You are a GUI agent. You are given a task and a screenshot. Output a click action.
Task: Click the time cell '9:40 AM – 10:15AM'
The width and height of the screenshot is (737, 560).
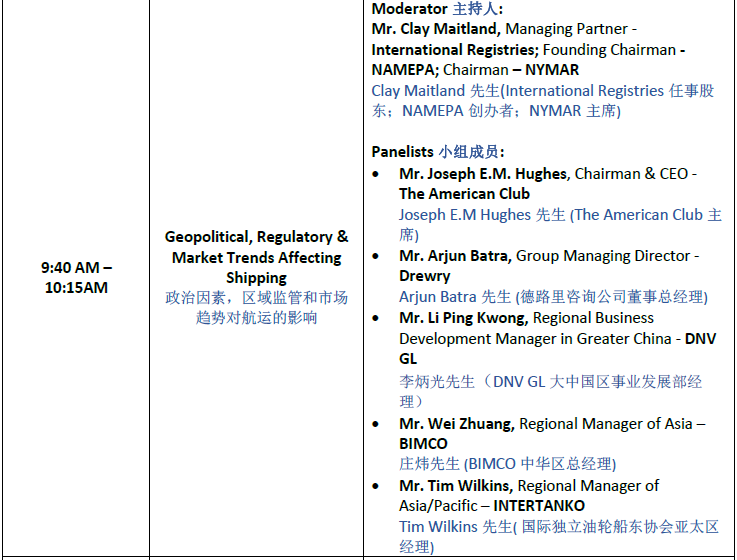[76, 277]
